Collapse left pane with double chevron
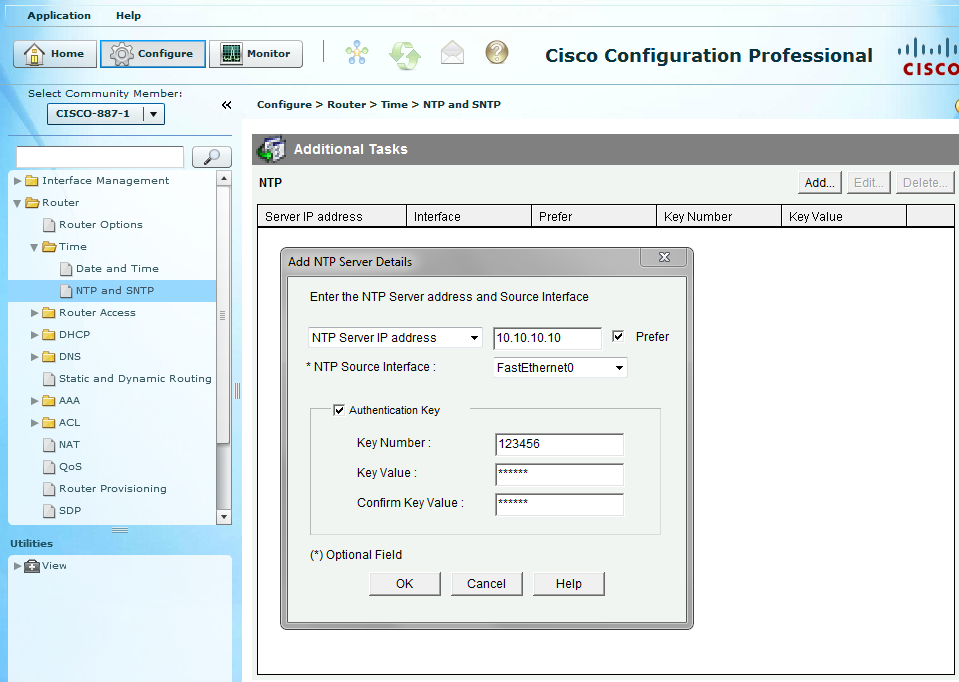Viewport: 959px width, 682px height. (226, 105)
